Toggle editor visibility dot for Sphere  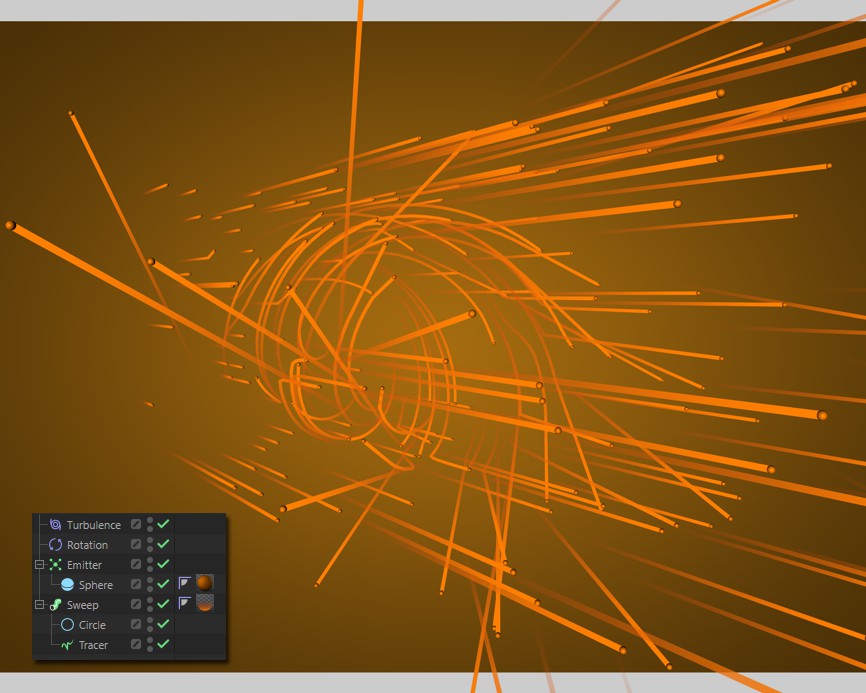coord(150,580)
